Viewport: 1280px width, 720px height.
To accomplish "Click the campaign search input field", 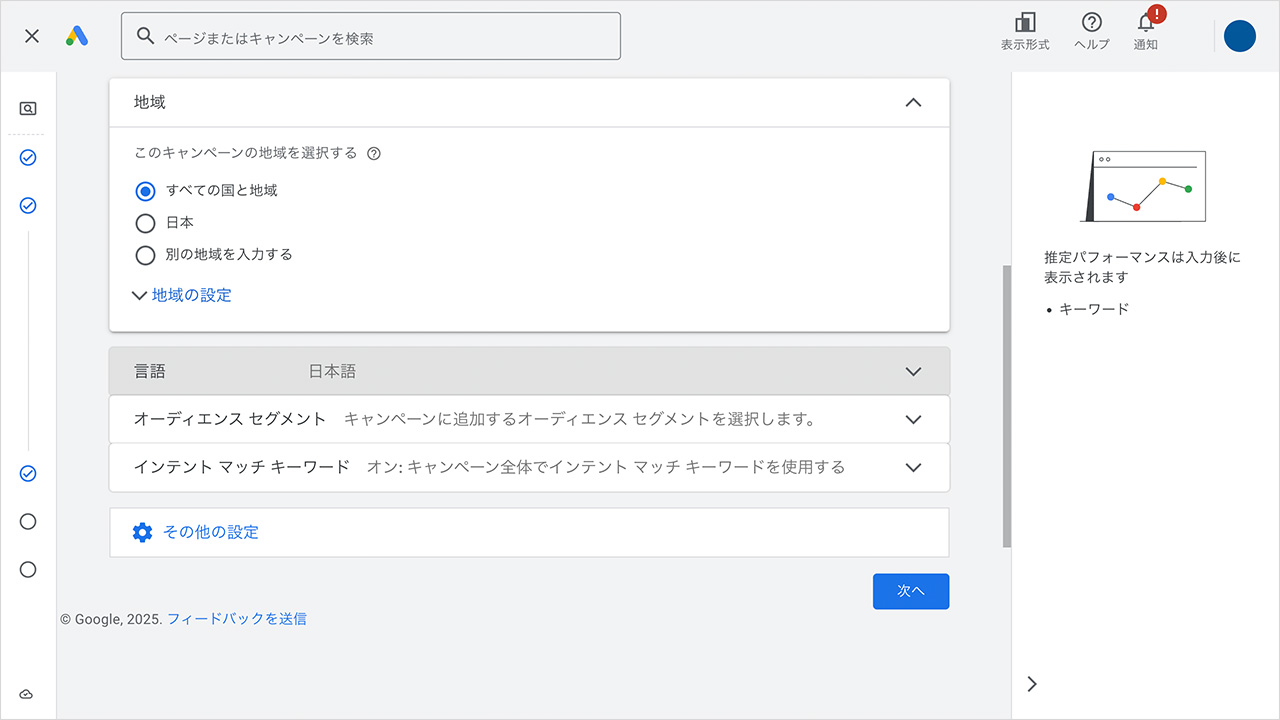I will tap(370, 35).
